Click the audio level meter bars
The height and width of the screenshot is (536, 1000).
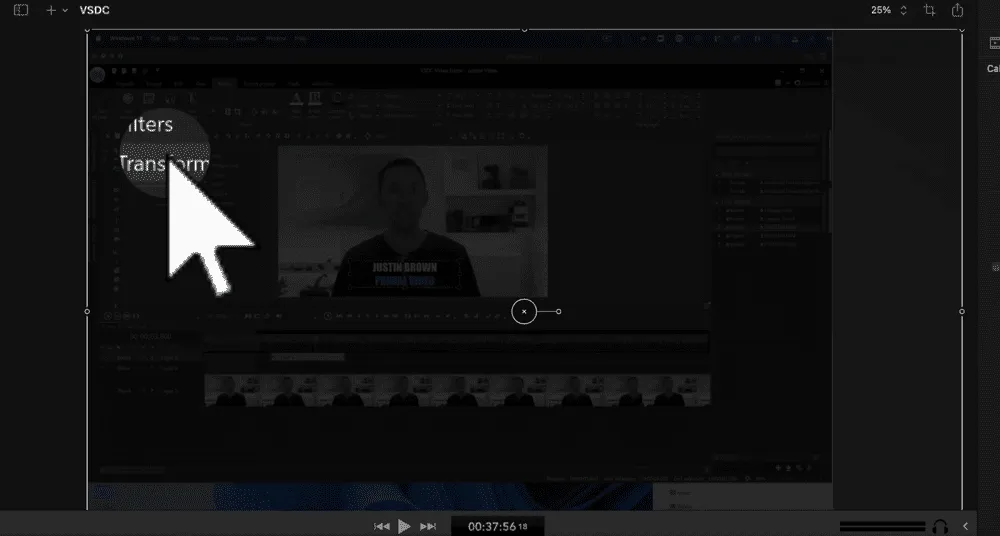tap(881, 526)
